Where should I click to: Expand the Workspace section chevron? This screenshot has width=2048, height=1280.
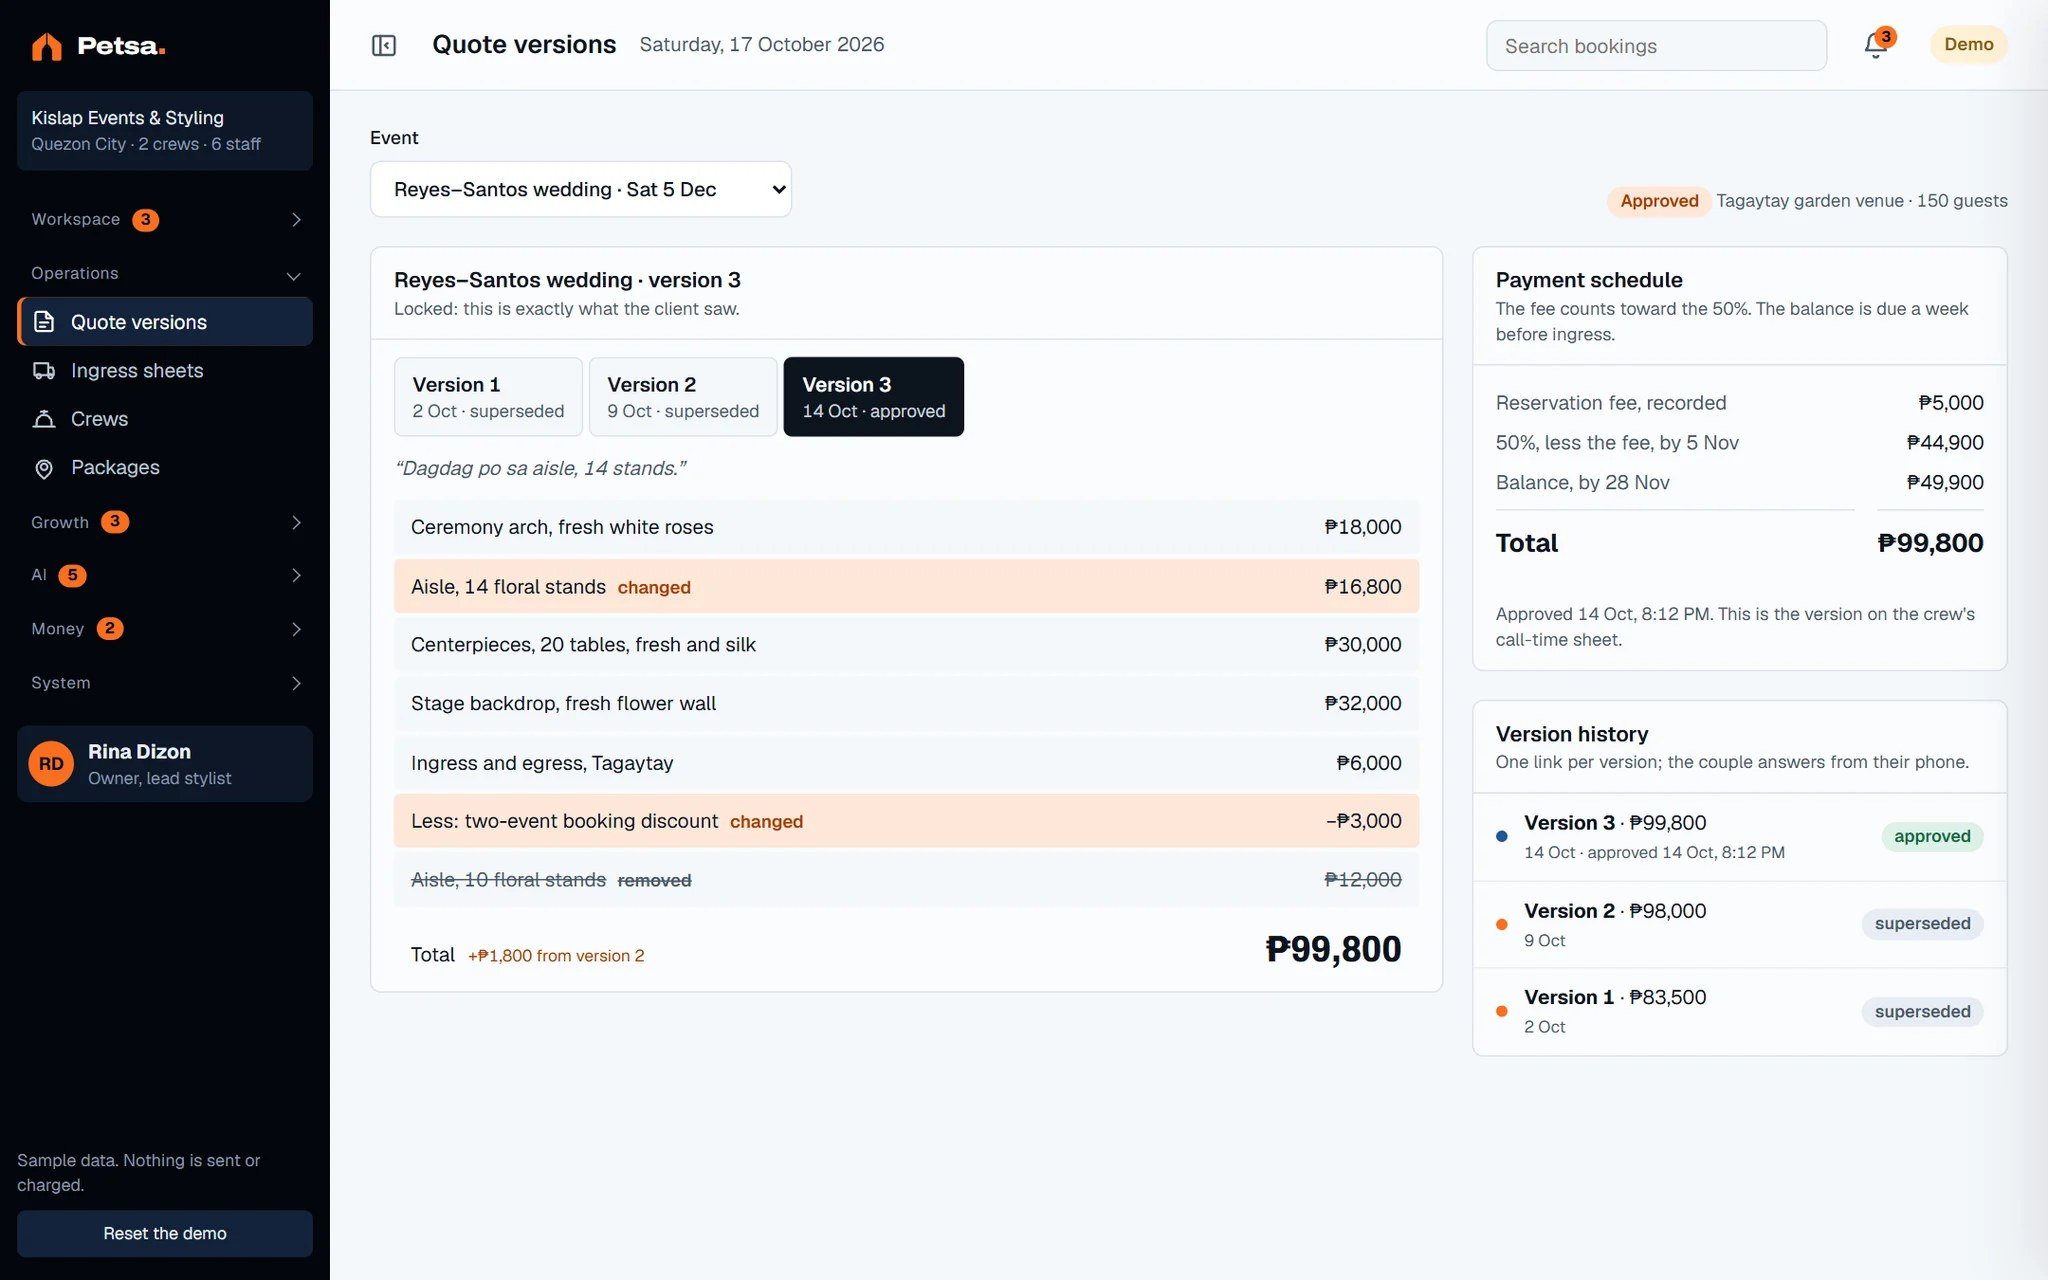pos(296,220)
